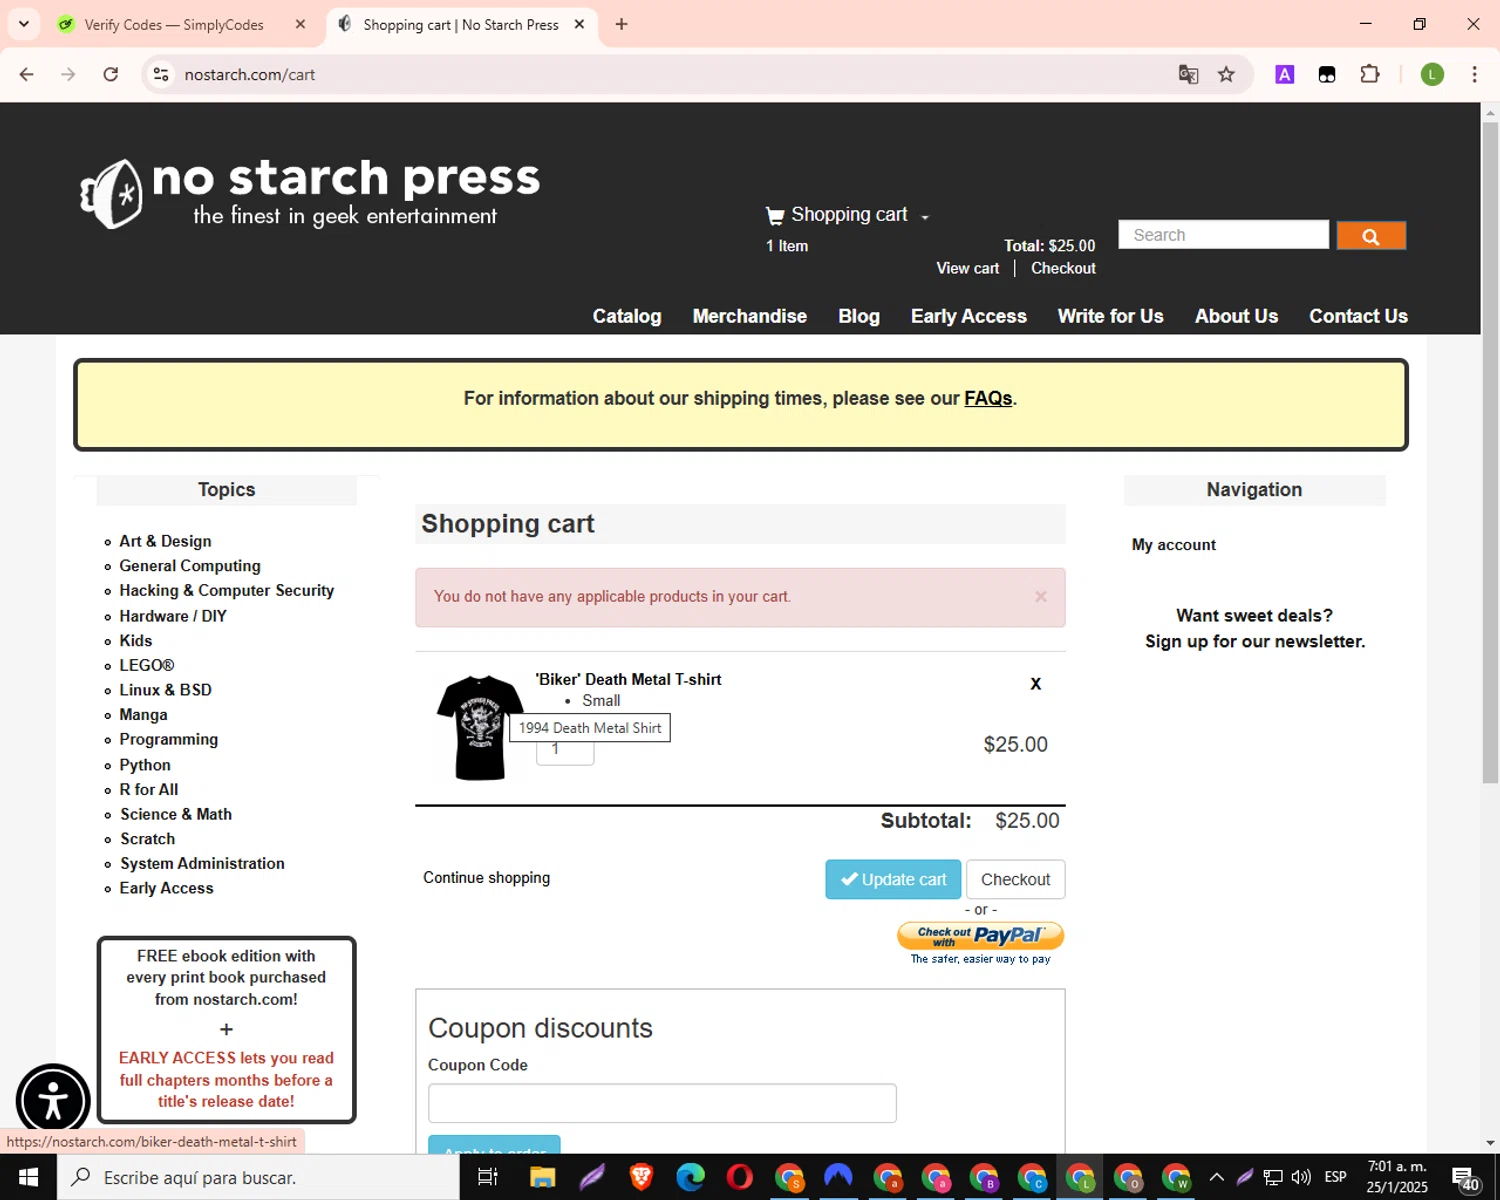
Task: Launch Brave browser from the taskbar
Action: pos(641,1177)
